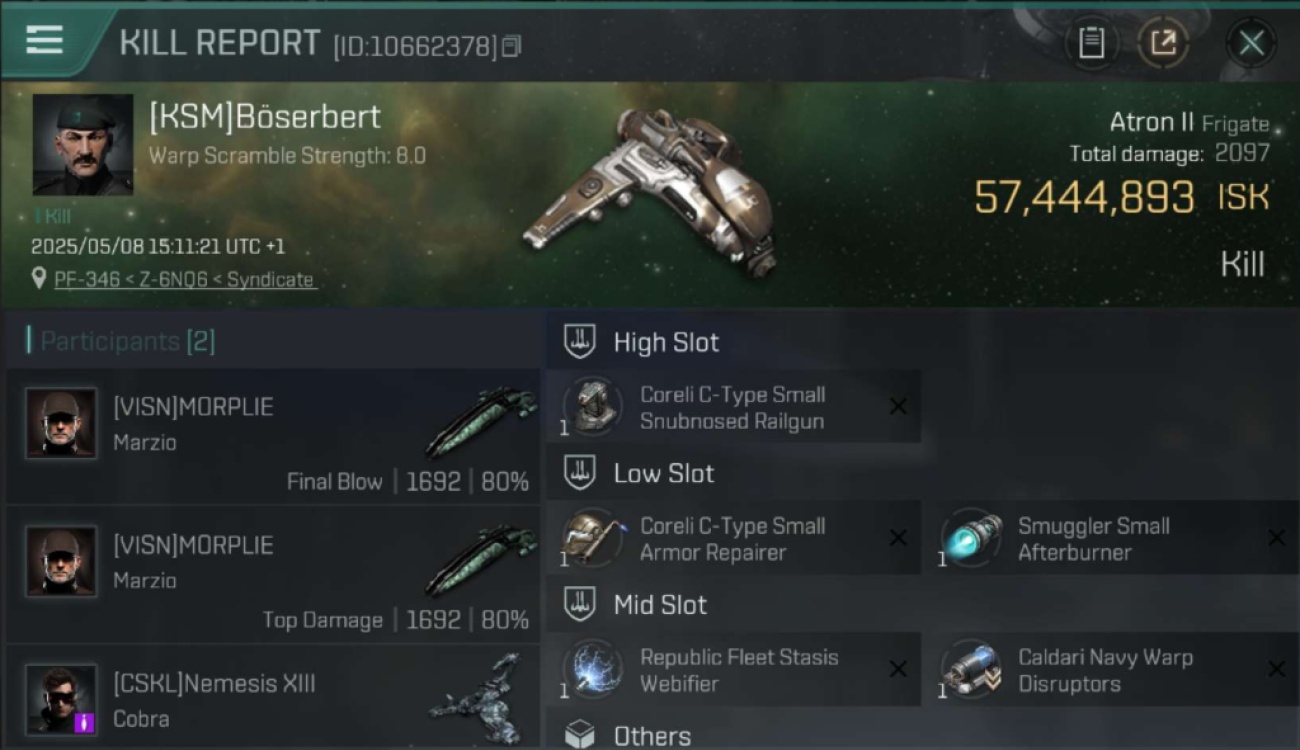Open the hamburger menu
Image resolution: width=1300 pixels, height=750 pixels.
(45, 41)
